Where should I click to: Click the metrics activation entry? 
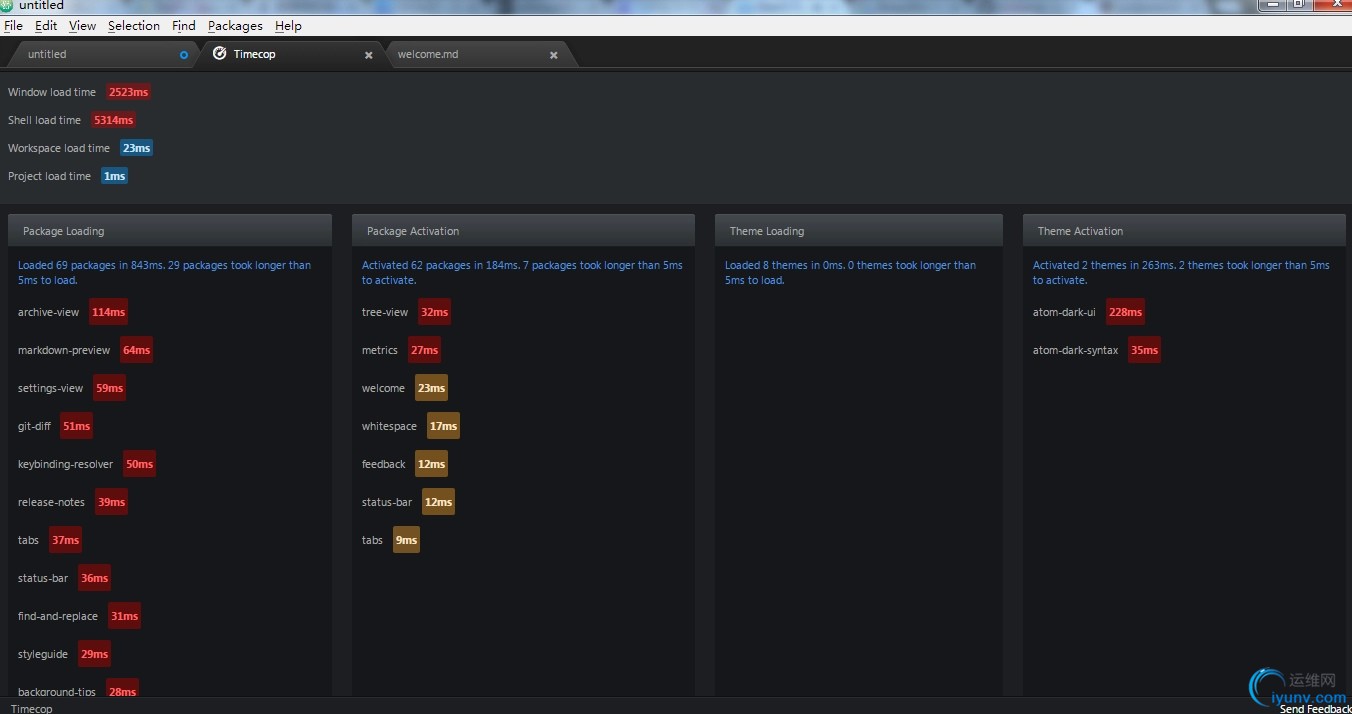(401, 350)
